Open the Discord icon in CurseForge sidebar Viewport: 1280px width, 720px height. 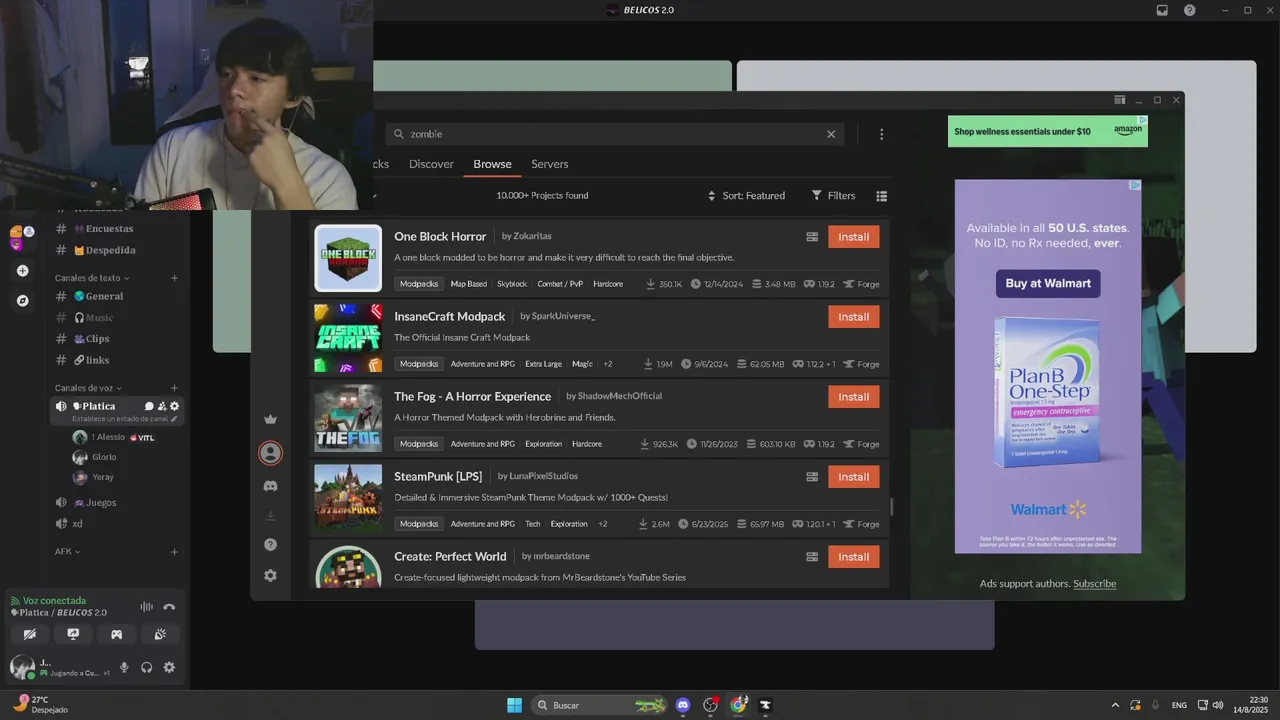[x=270, y=486]
